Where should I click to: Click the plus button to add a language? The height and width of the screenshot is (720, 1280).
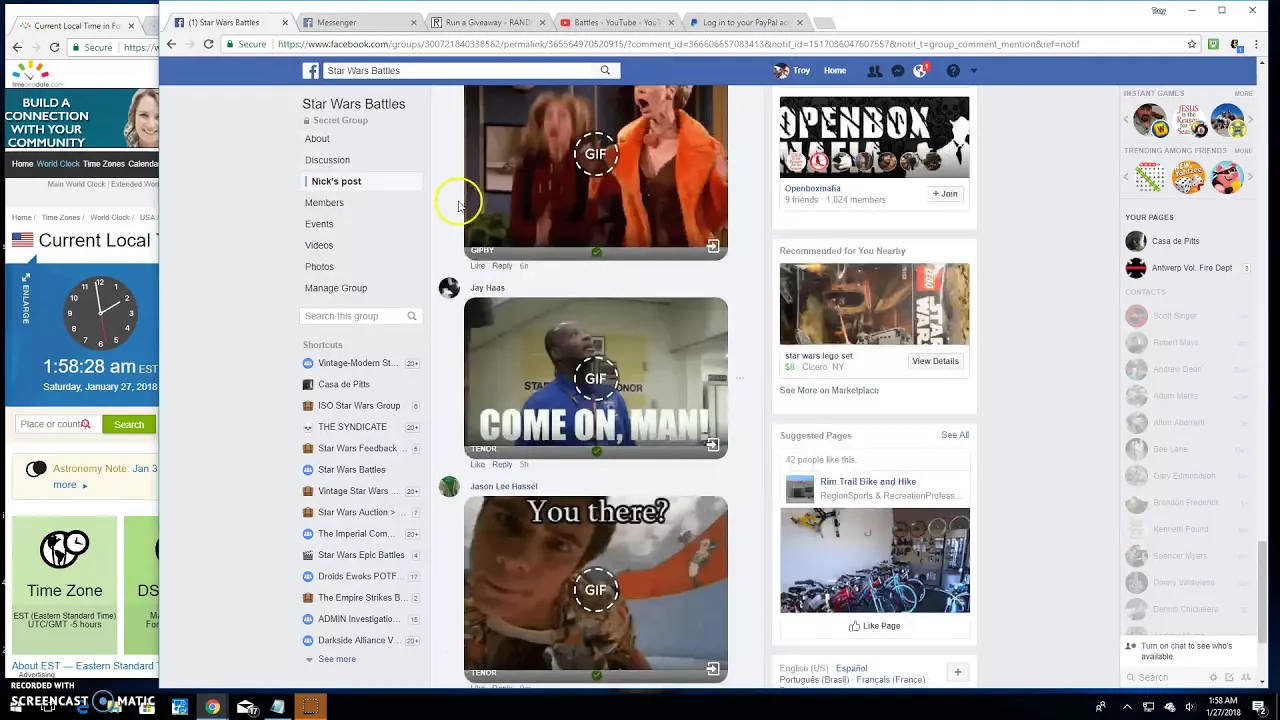pos(957,672)
